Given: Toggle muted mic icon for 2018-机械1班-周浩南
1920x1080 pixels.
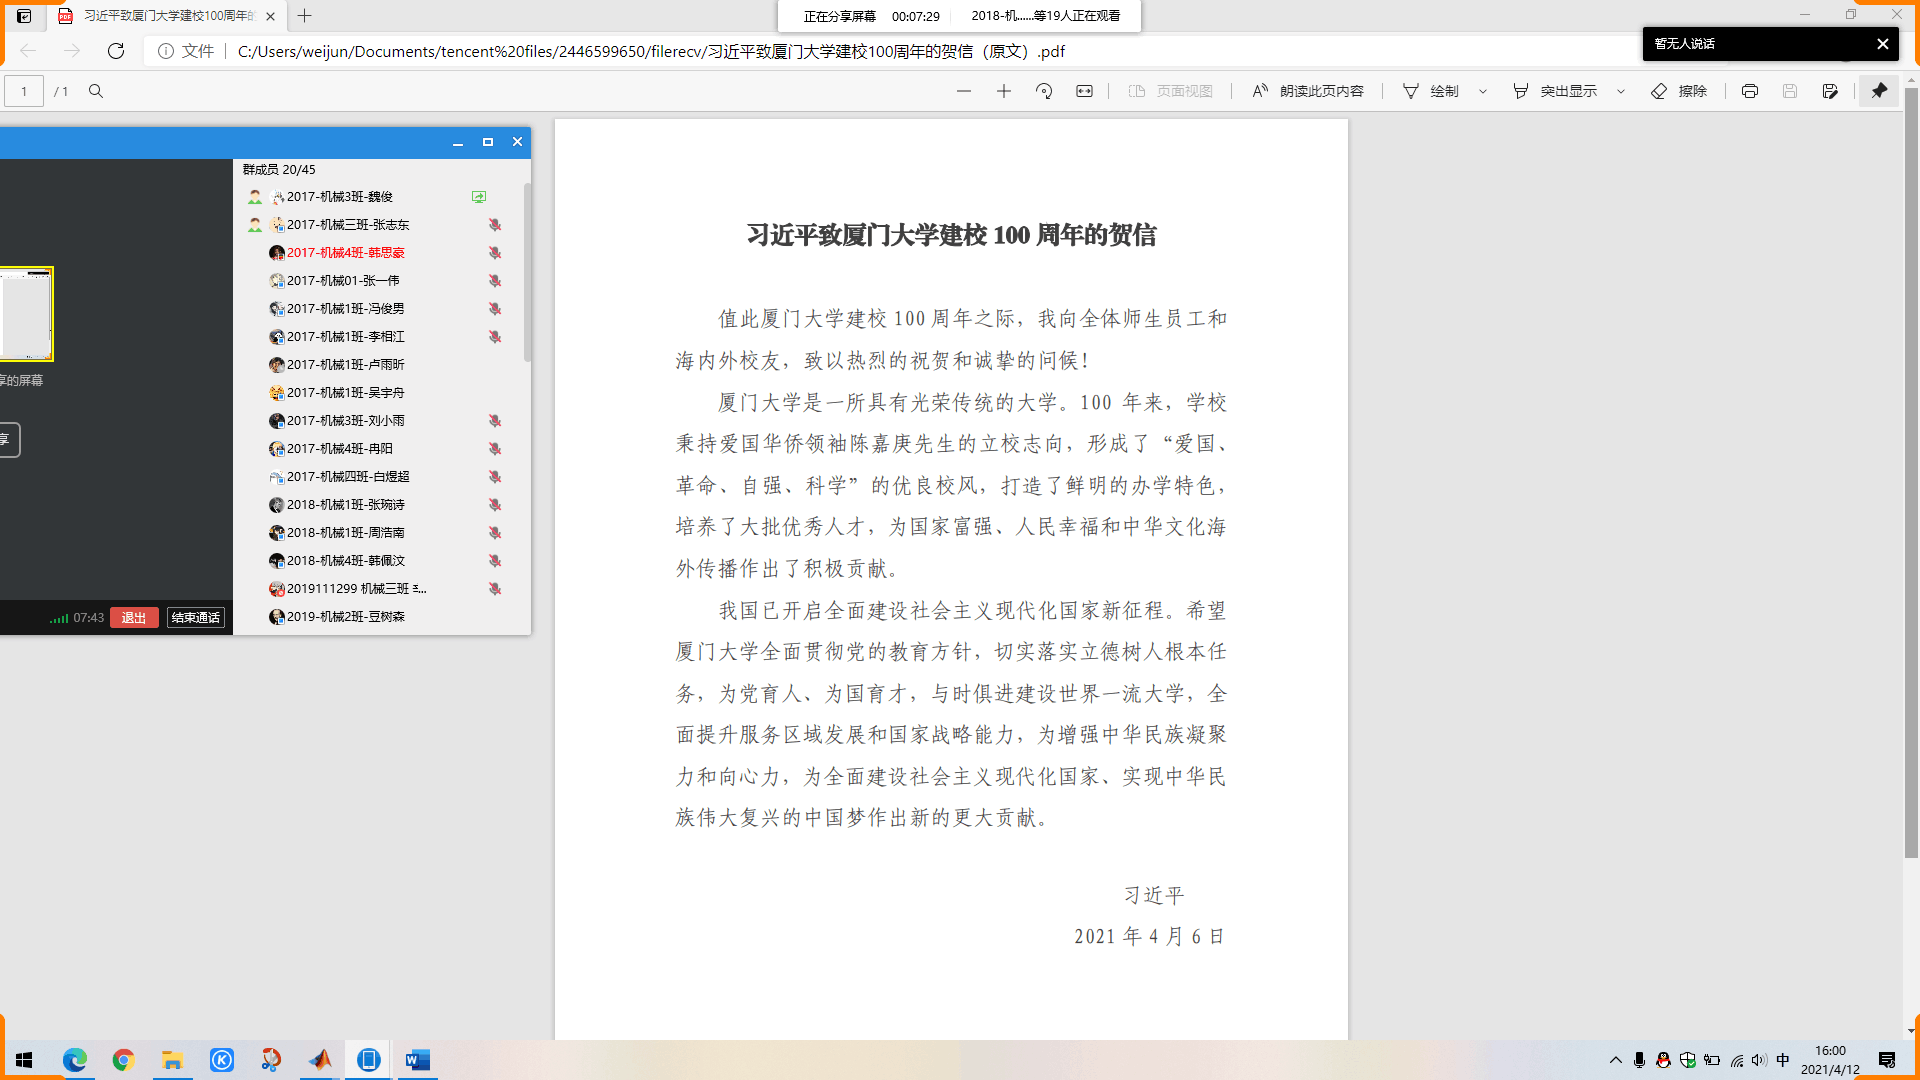Looking at the screenshot, I should (494, 533).
